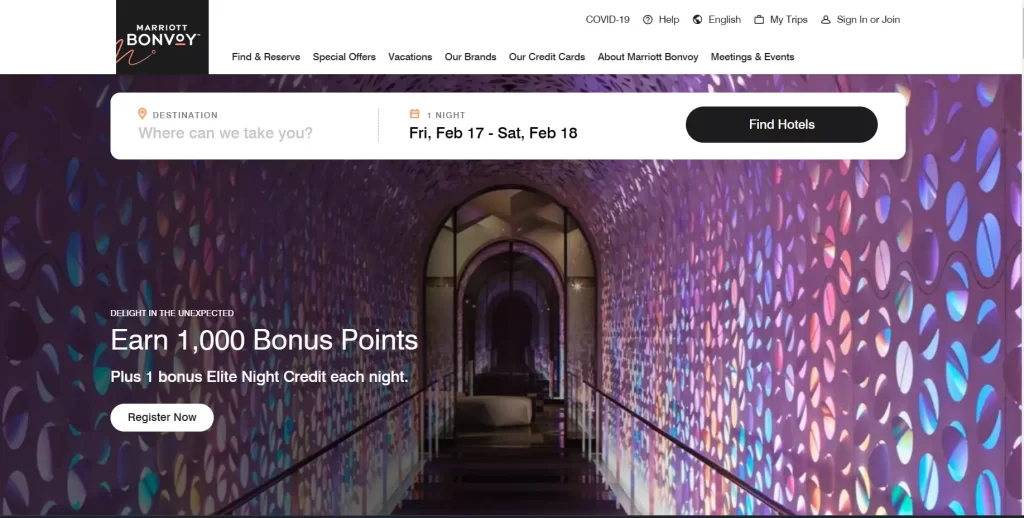The image size is (1024, 518).
Task: Click the globe language icon
Action: coord(697,20)
